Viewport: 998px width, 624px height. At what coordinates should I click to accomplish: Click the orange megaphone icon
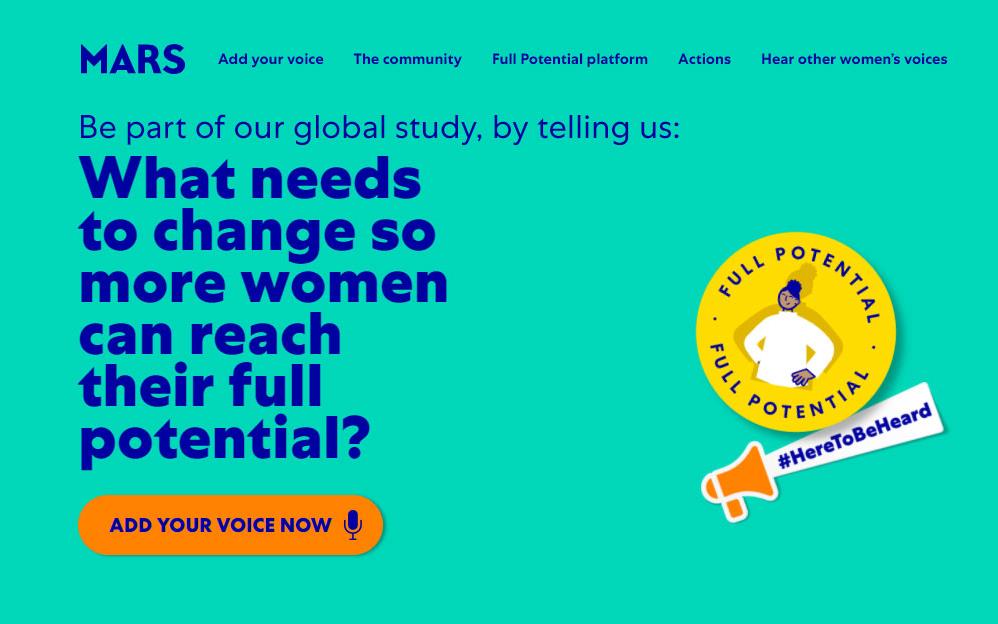739,482
